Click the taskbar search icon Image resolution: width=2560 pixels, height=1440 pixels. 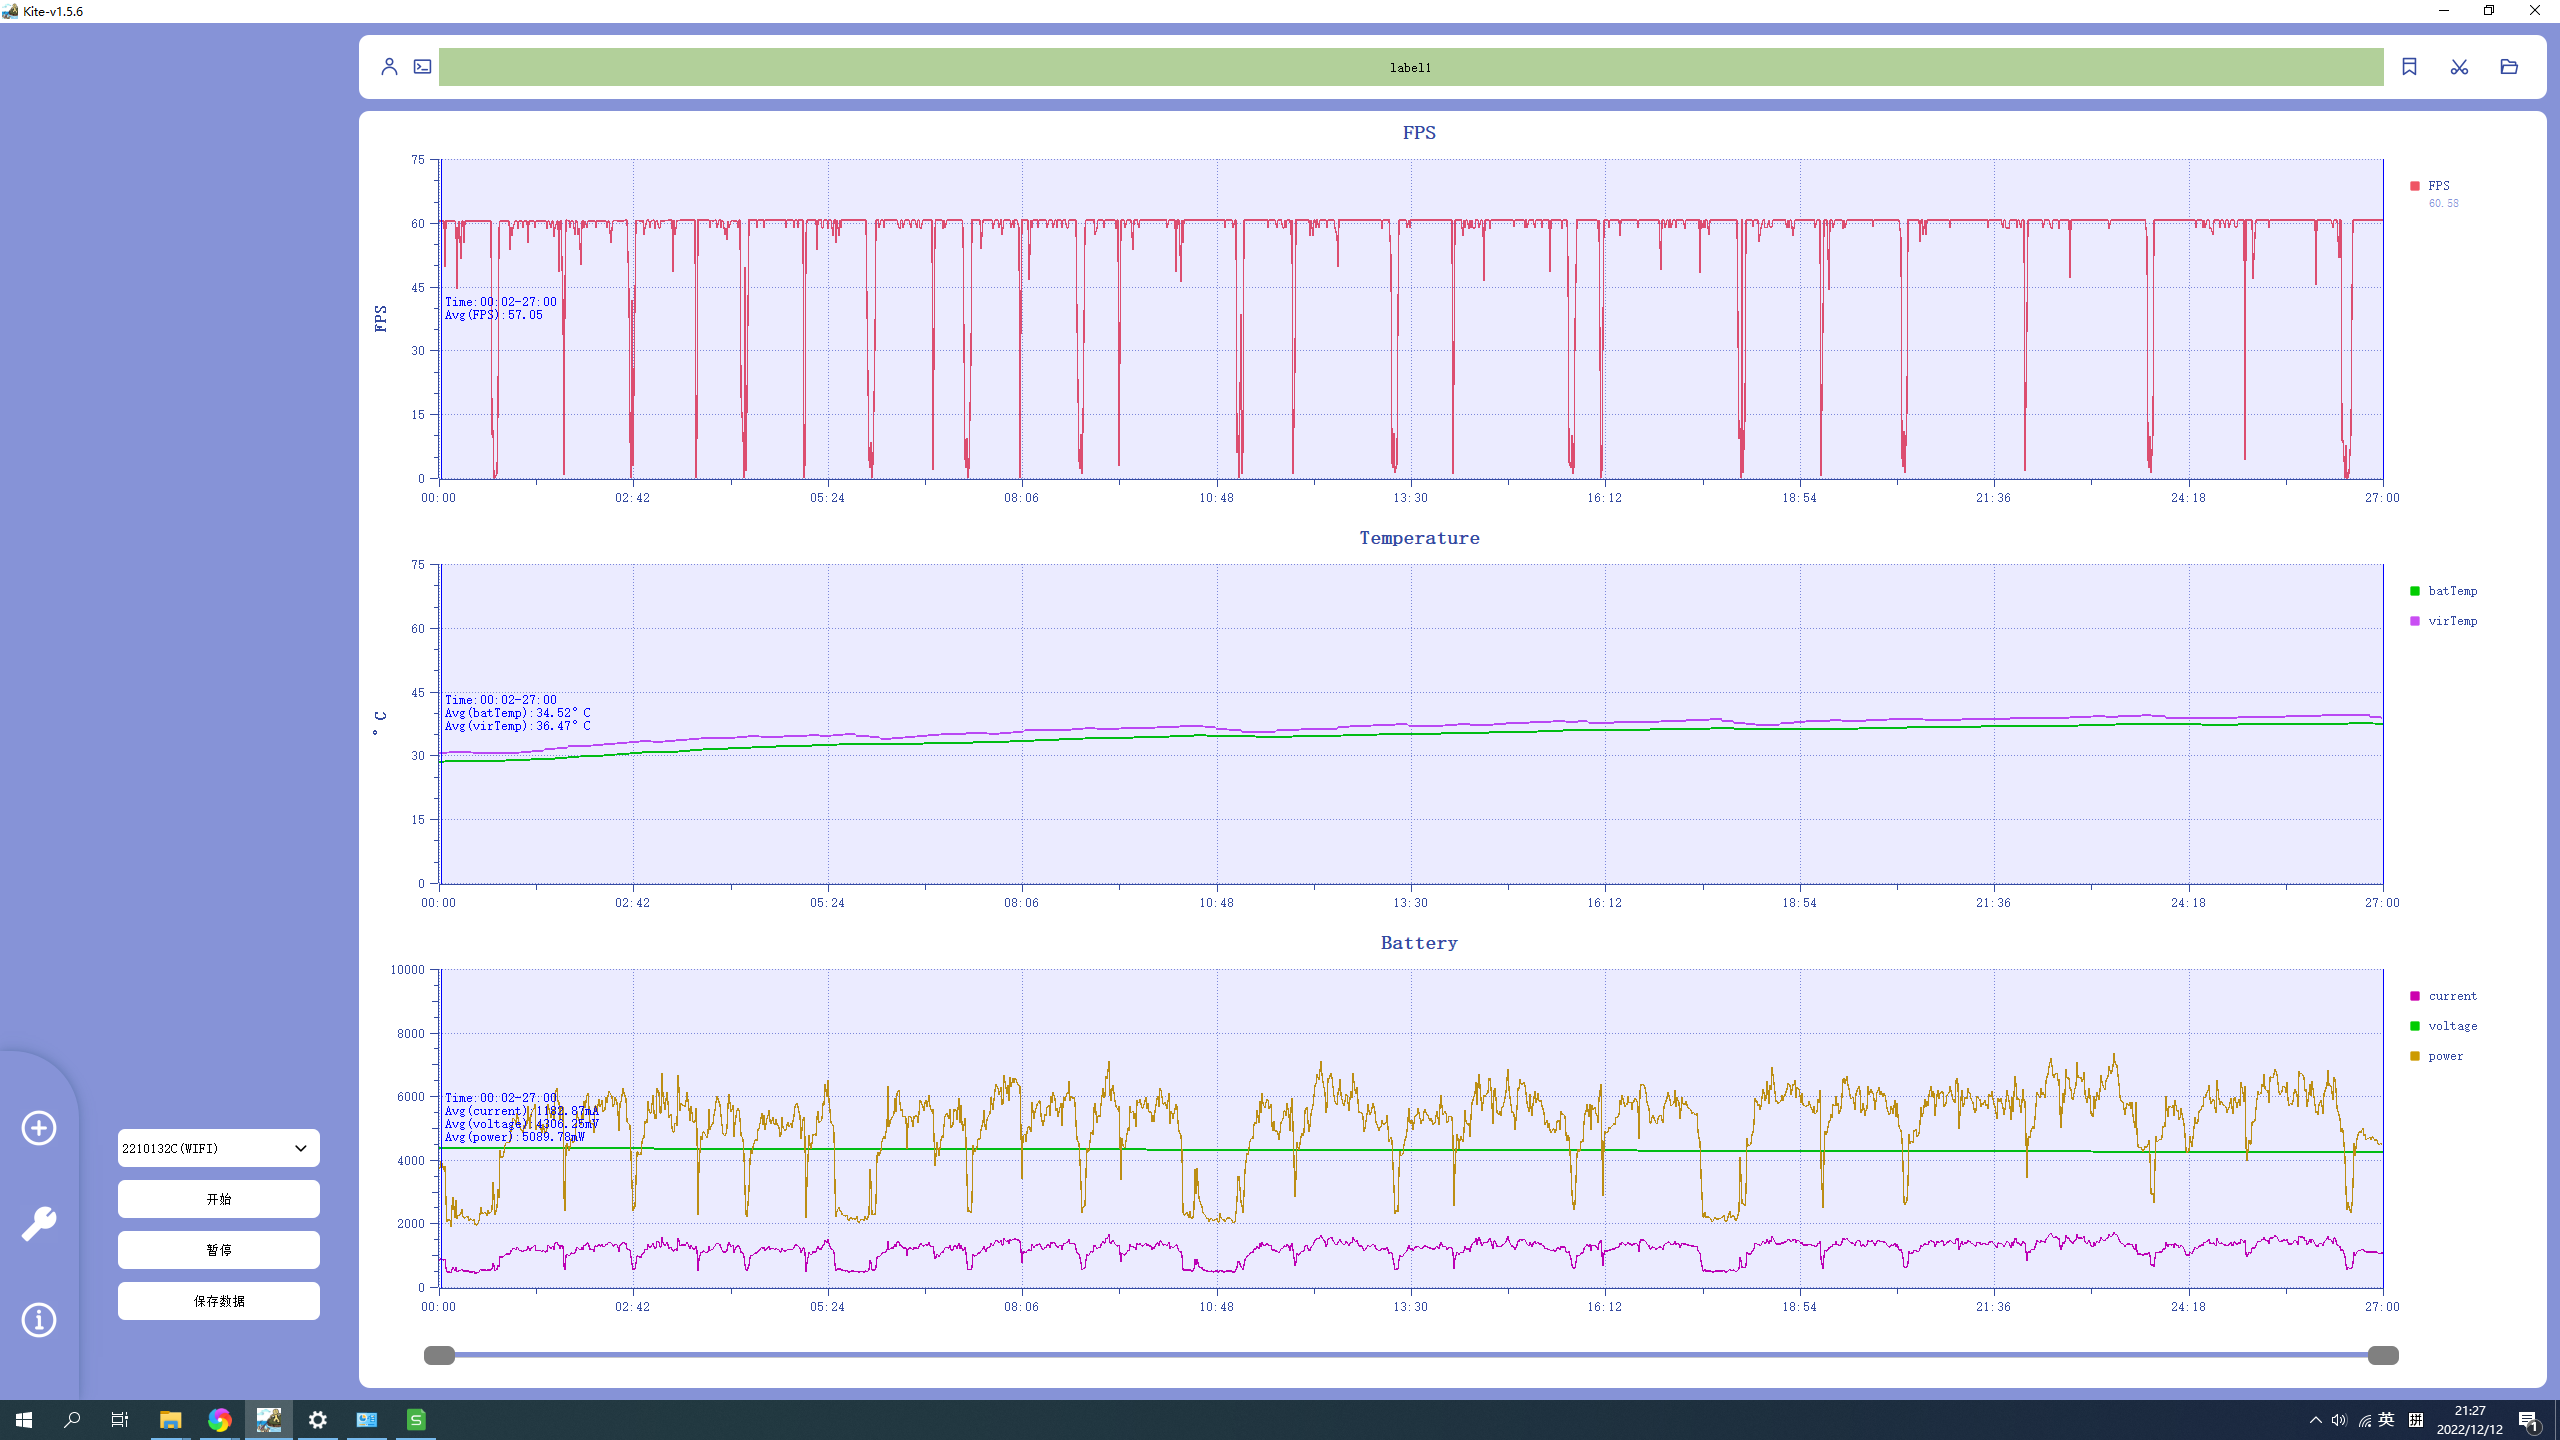pyautogui.click(x=72, y=1420)
